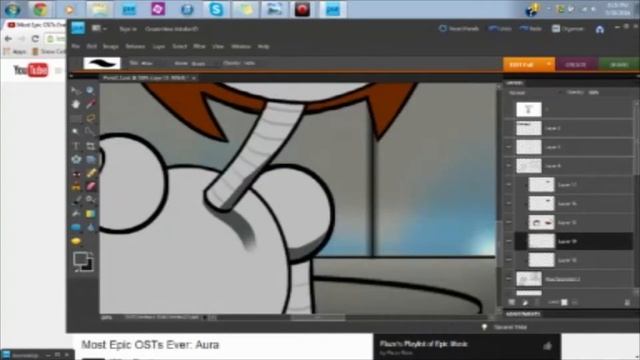
Task: Expand the EDIT Full tab arrow
Action: click(549, 64)
